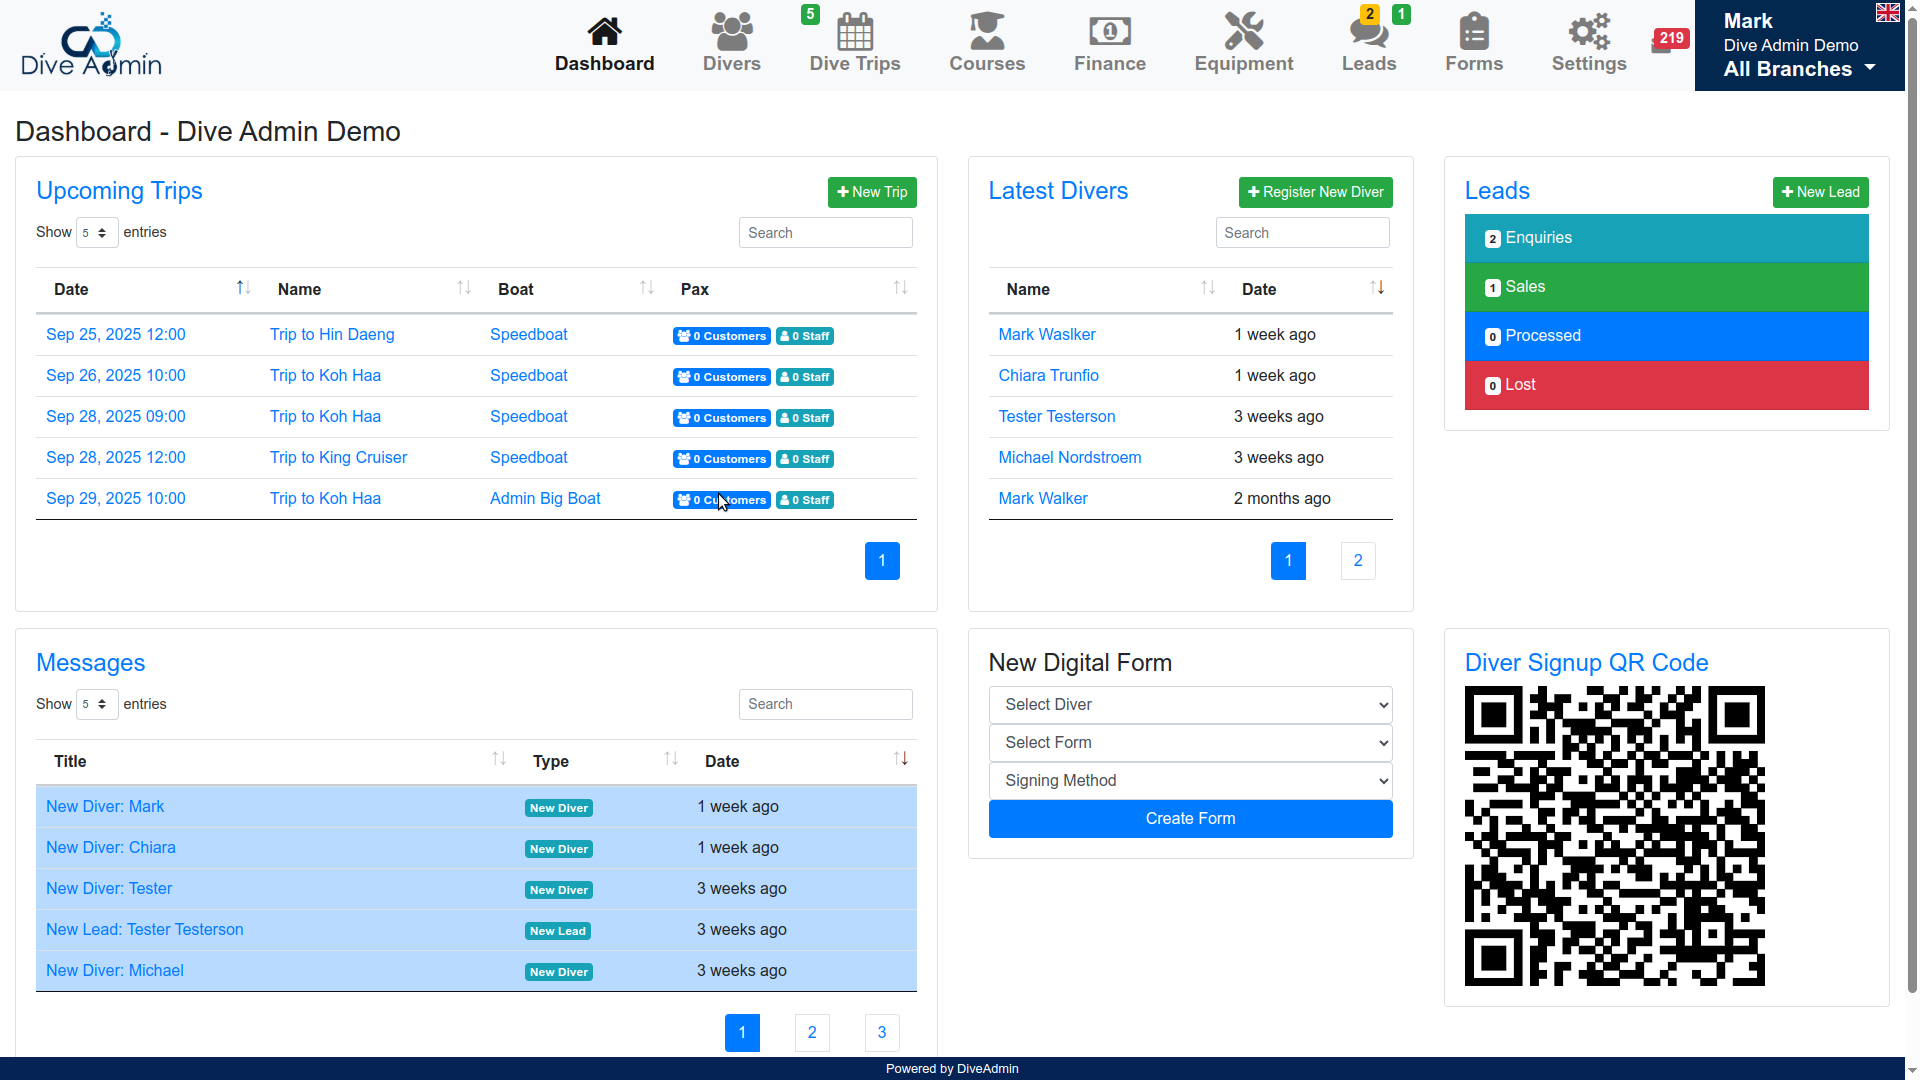The image size is (1920, 1080).
Task: Go to page 3 of Messages
Action: click(881, 1033)
